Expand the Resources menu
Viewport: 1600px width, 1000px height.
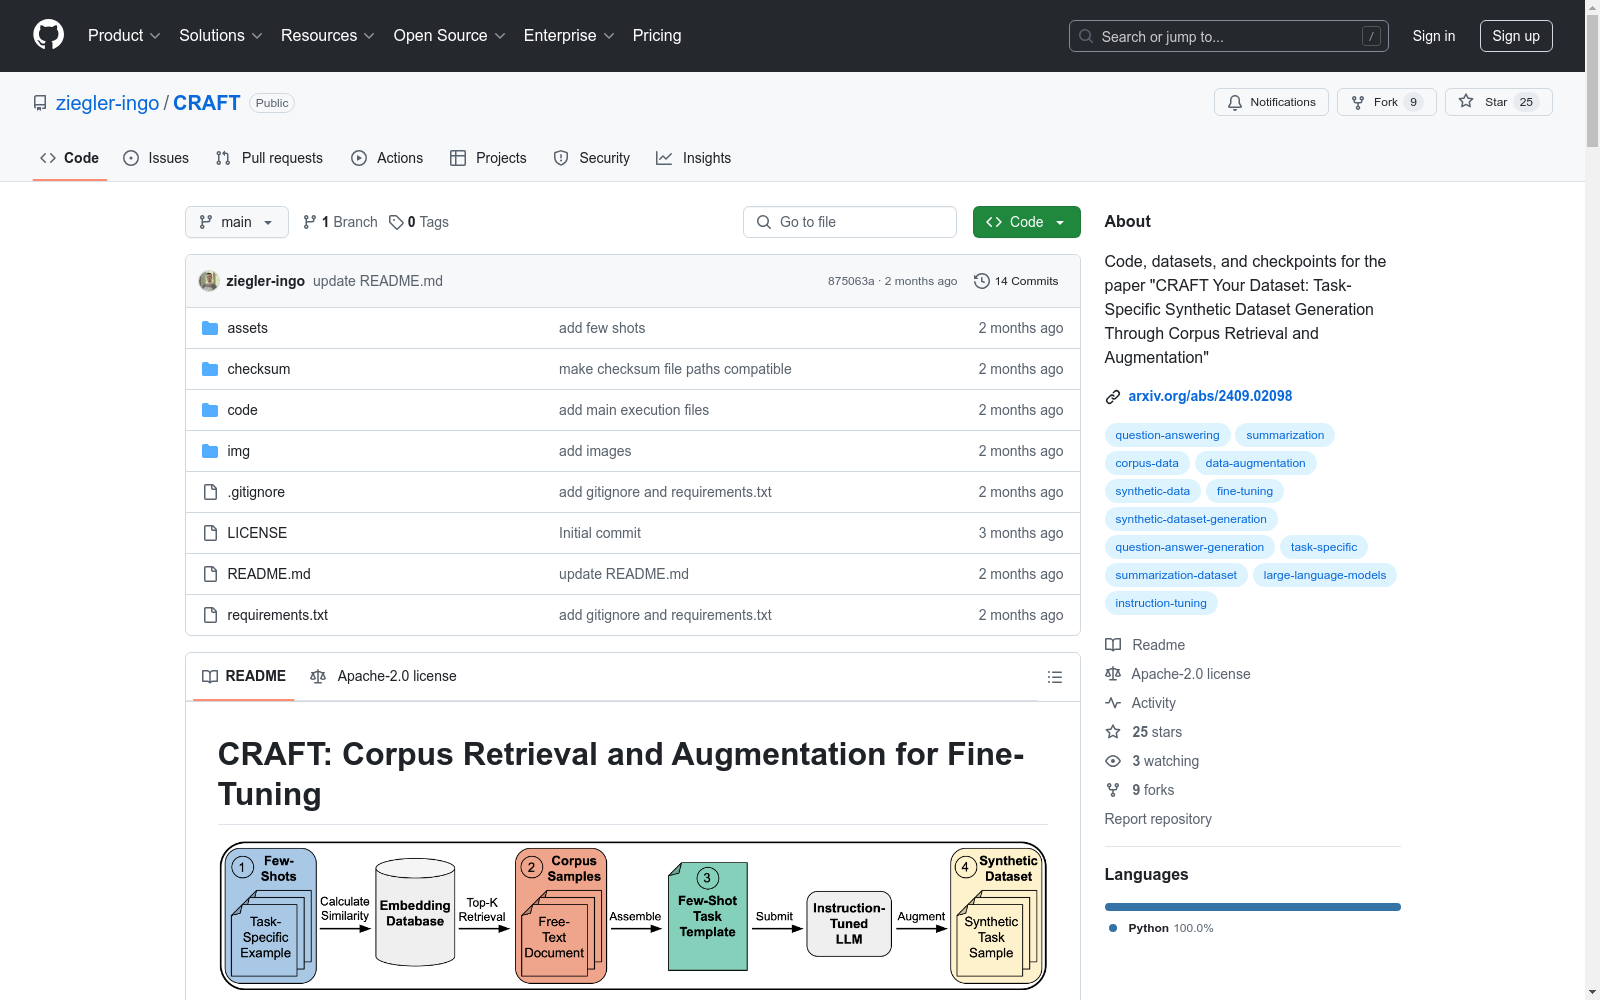[328, 35]
